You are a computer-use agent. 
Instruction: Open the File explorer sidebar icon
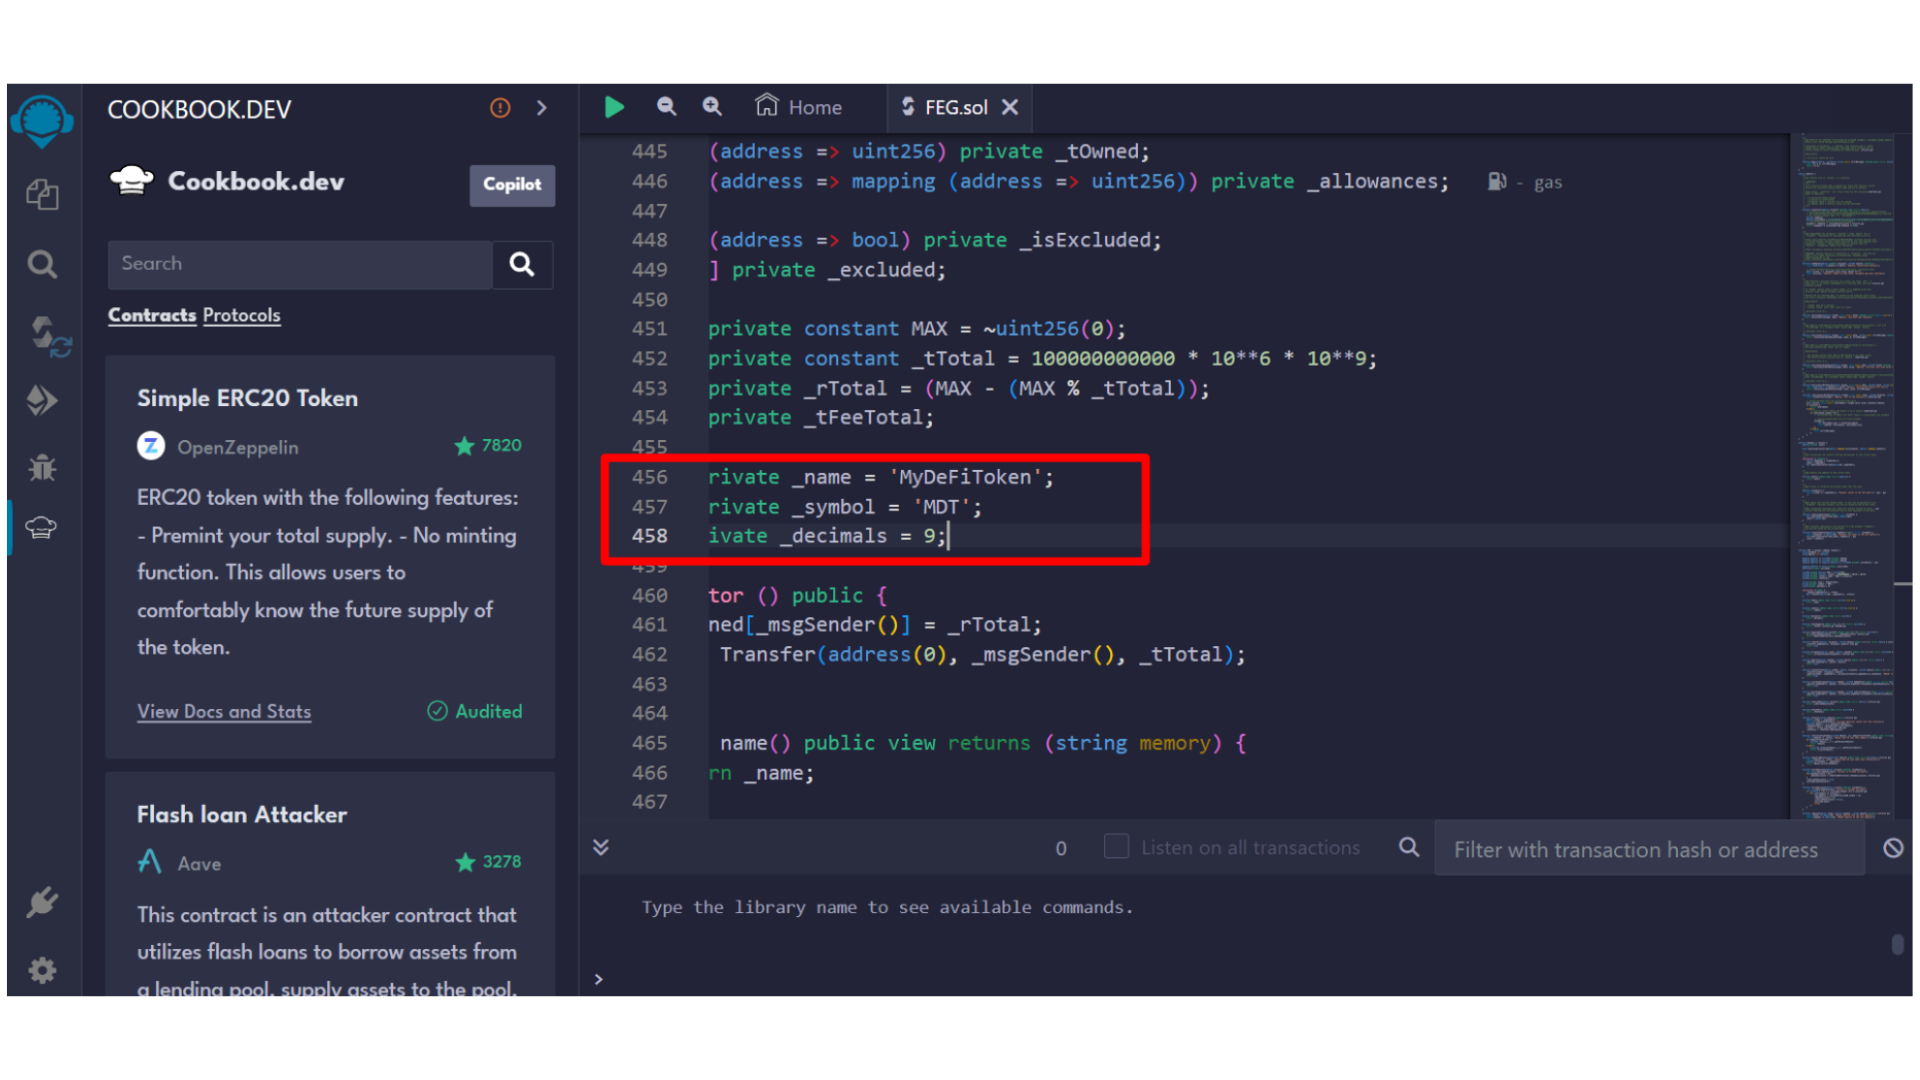[x=42, y=194]
